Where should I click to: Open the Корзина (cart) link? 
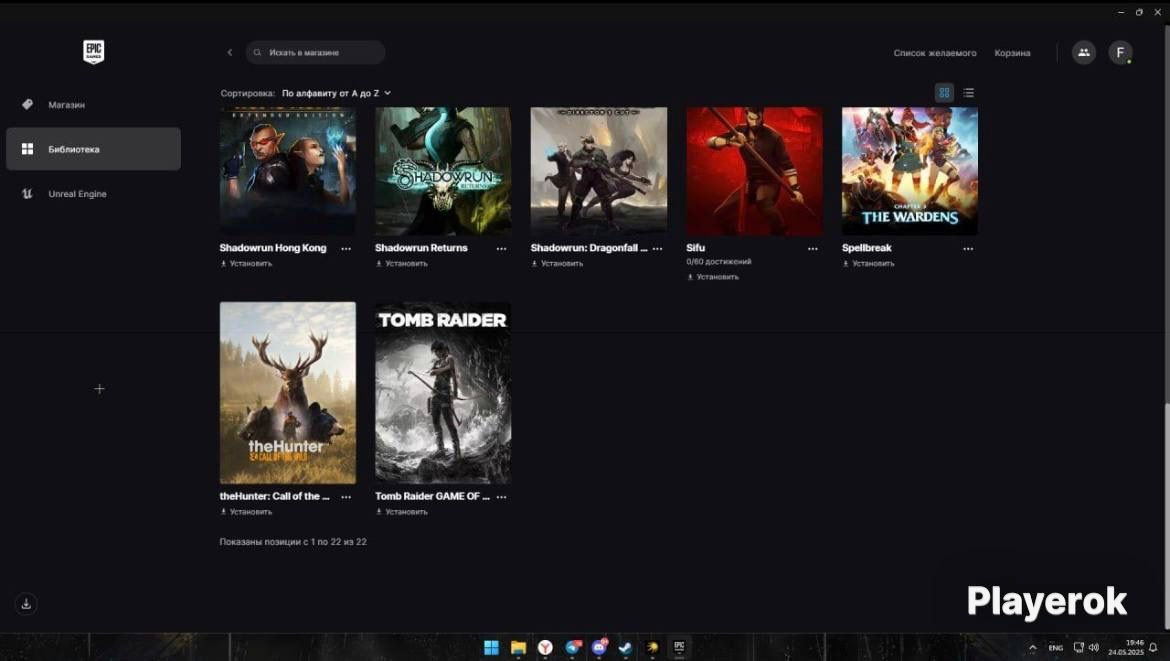1013,53
